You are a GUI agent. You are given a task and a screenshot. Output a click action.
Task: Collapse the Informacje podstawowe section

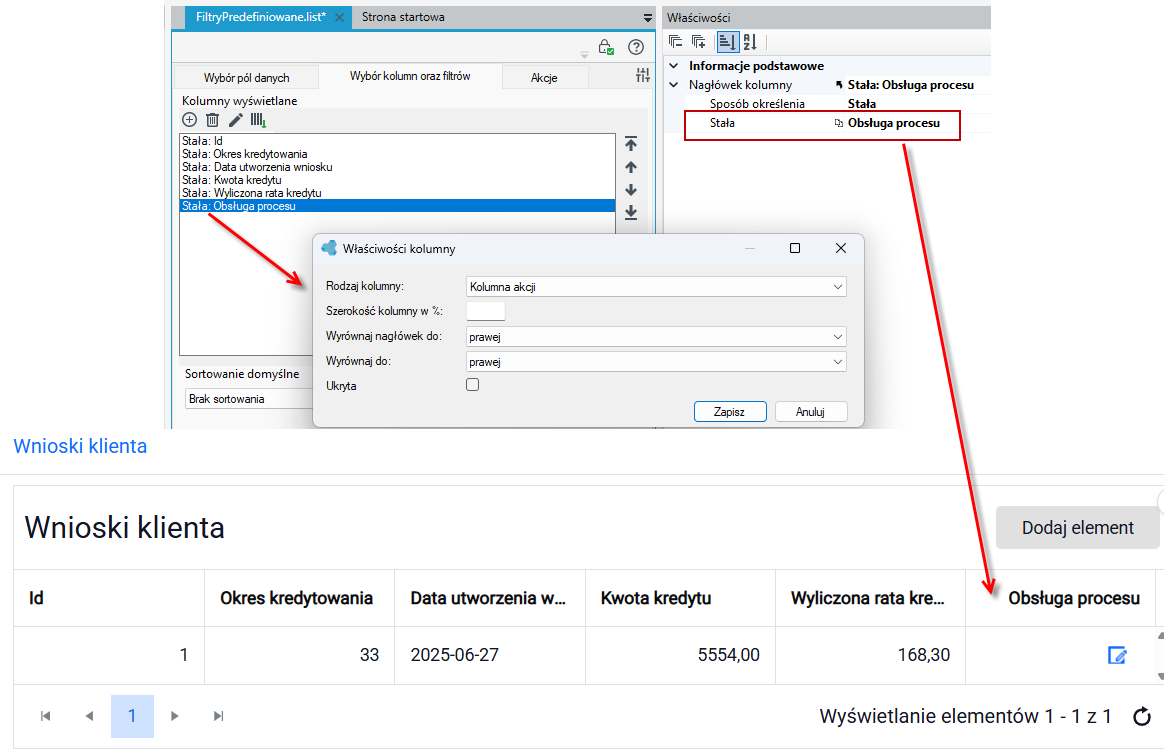coord(674,65)
